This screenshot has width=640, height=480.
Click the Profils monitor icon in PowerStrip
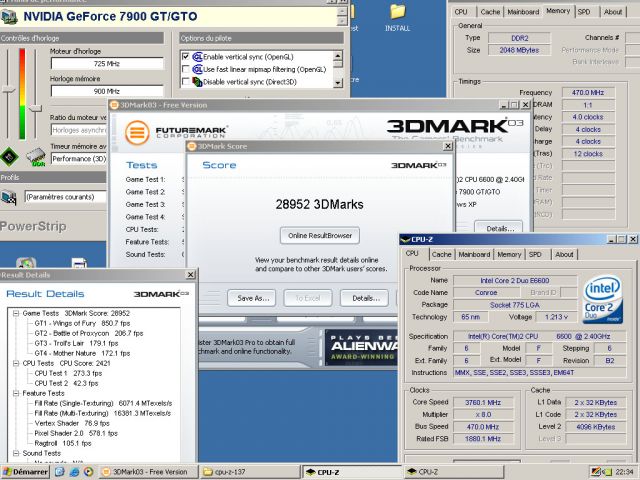(x=9, y=198)
